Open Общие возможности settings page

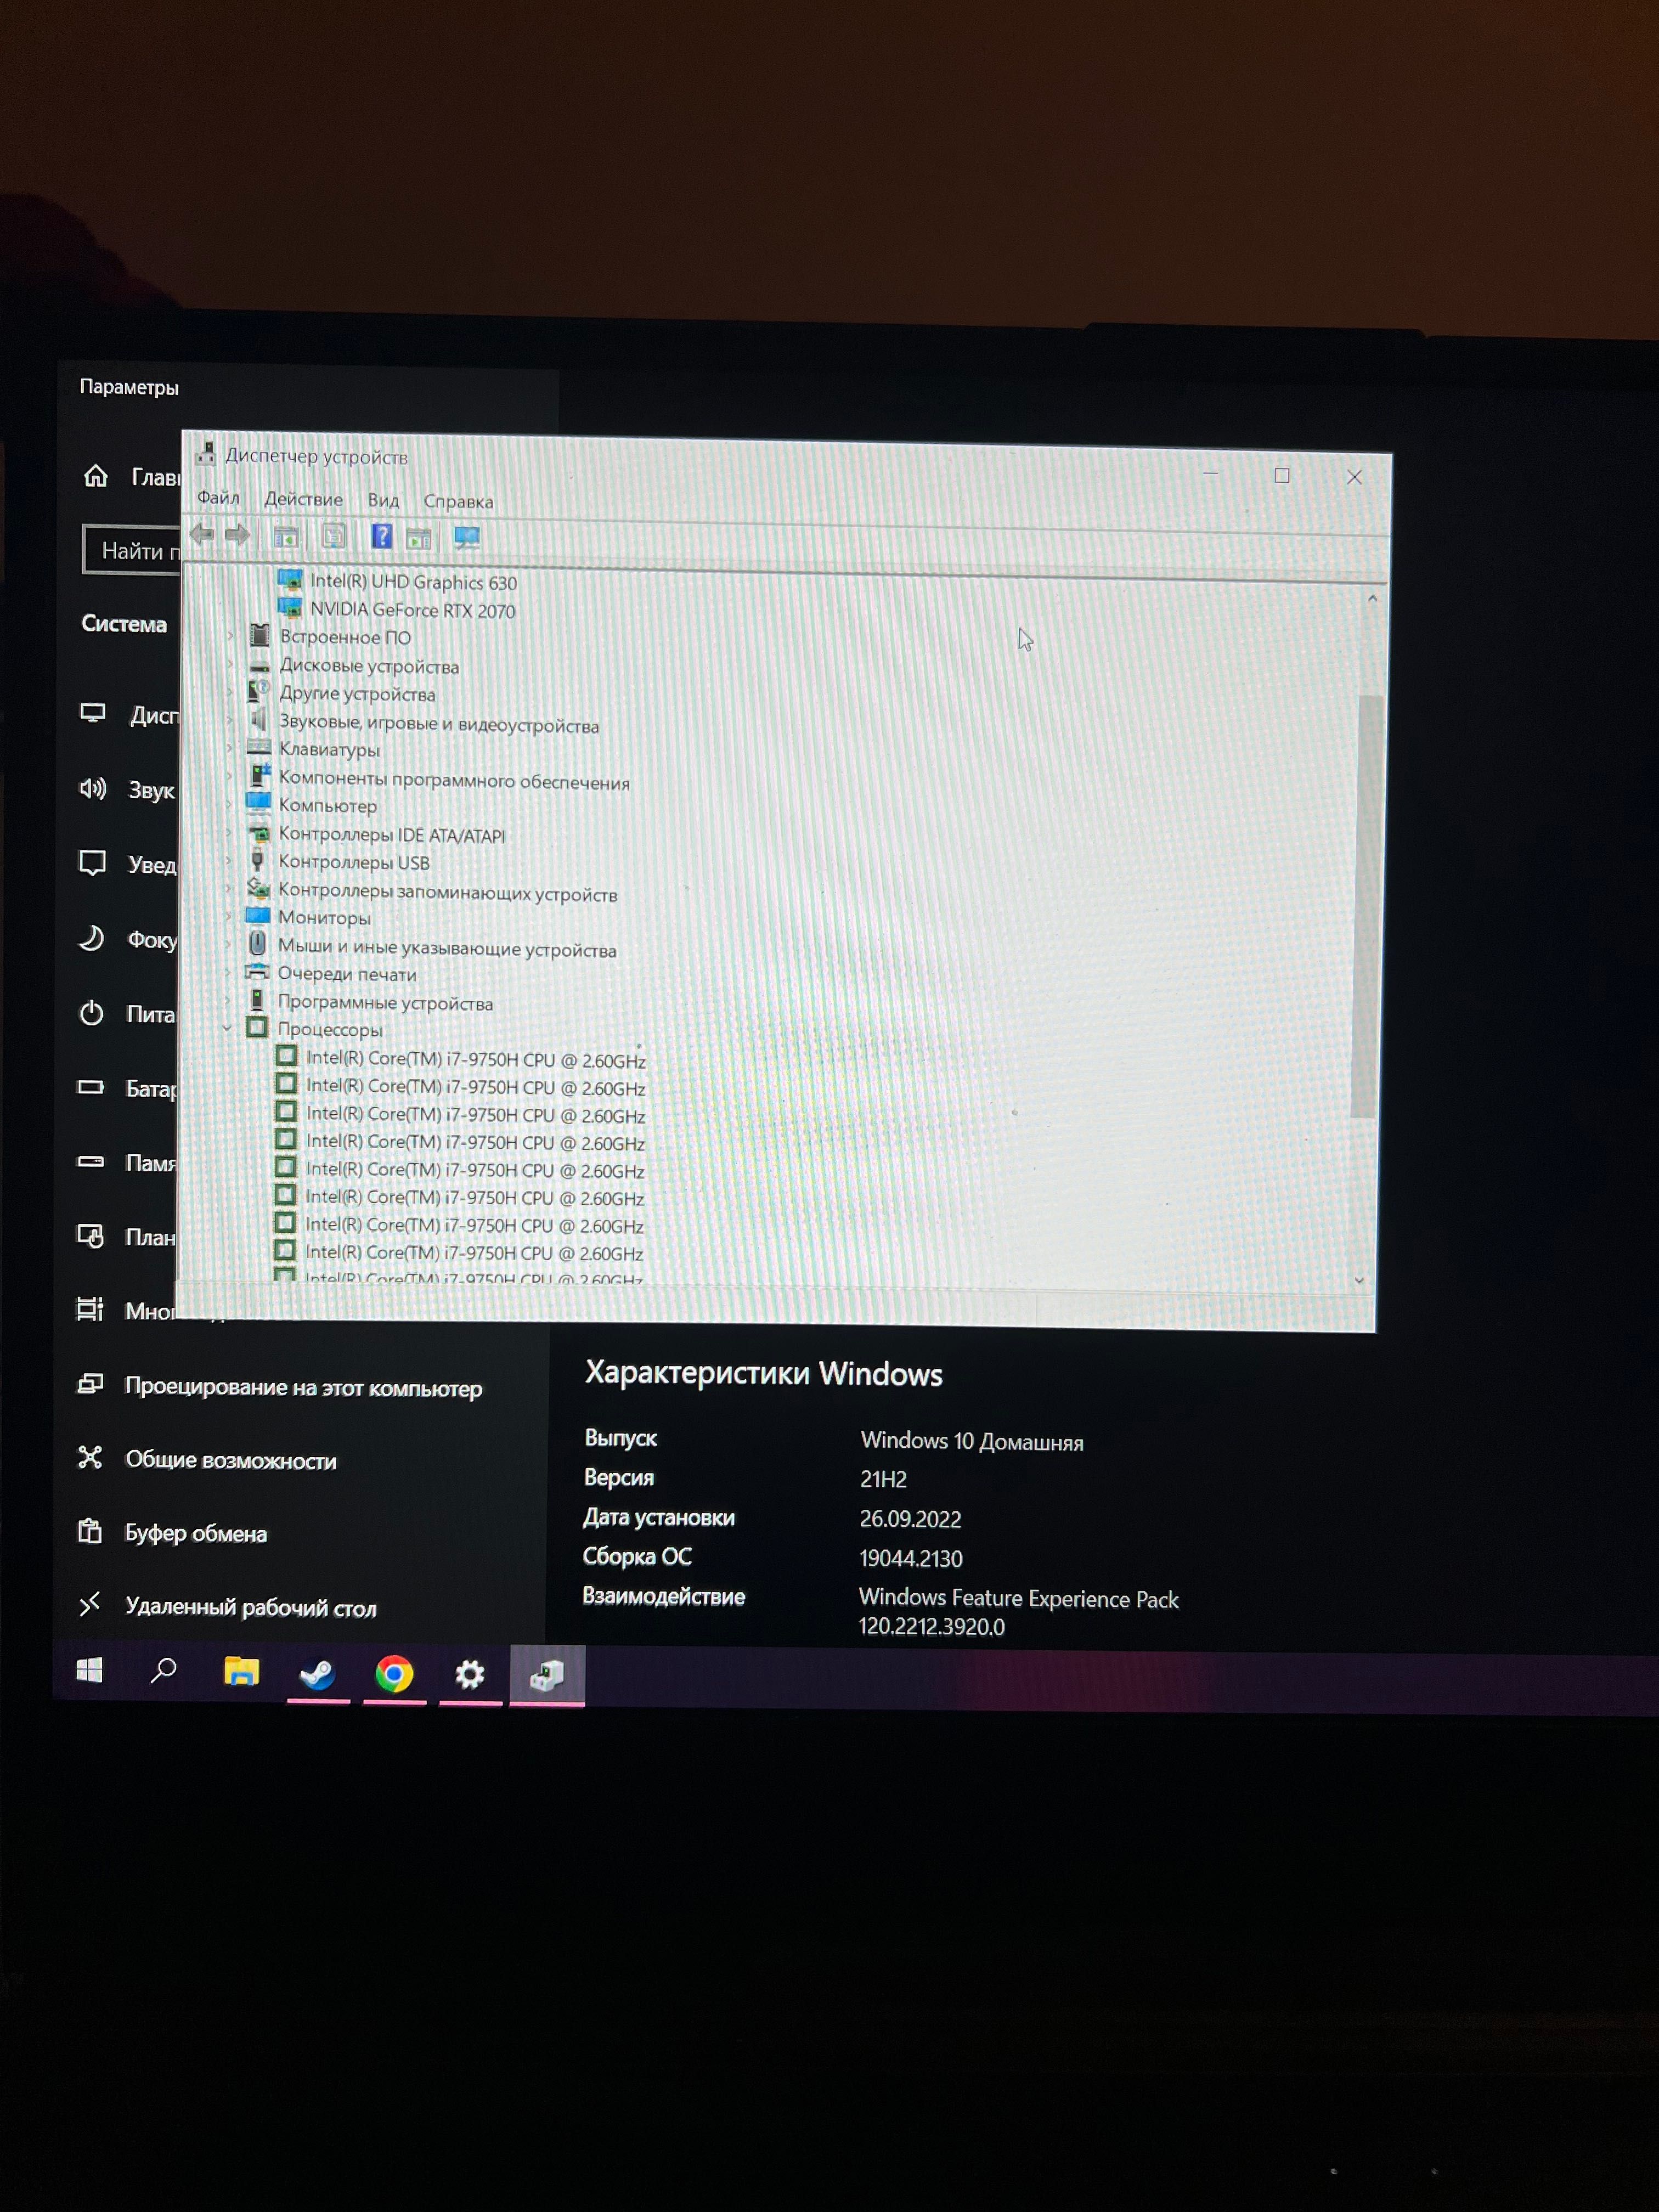click(x=207, y=1460)
